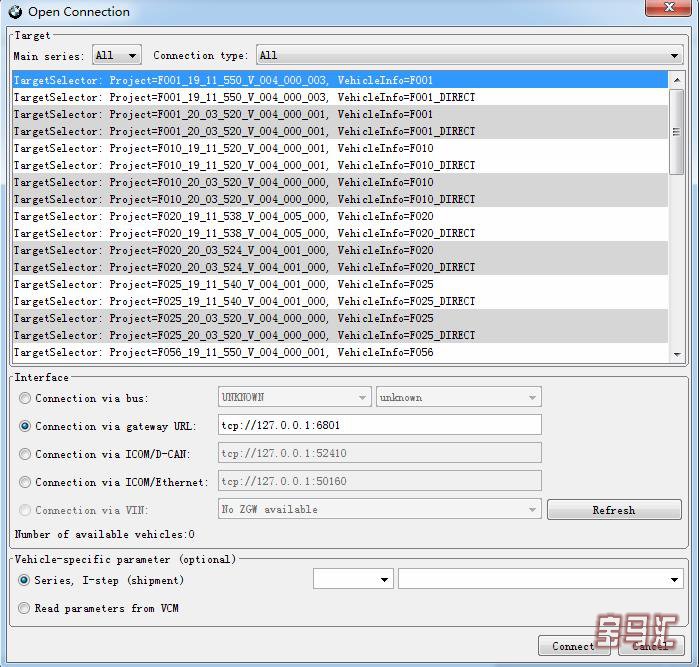Click the target list scroll down arrow
The width and height of the screenshot is (699, 667).
click(x=677, y=354)
